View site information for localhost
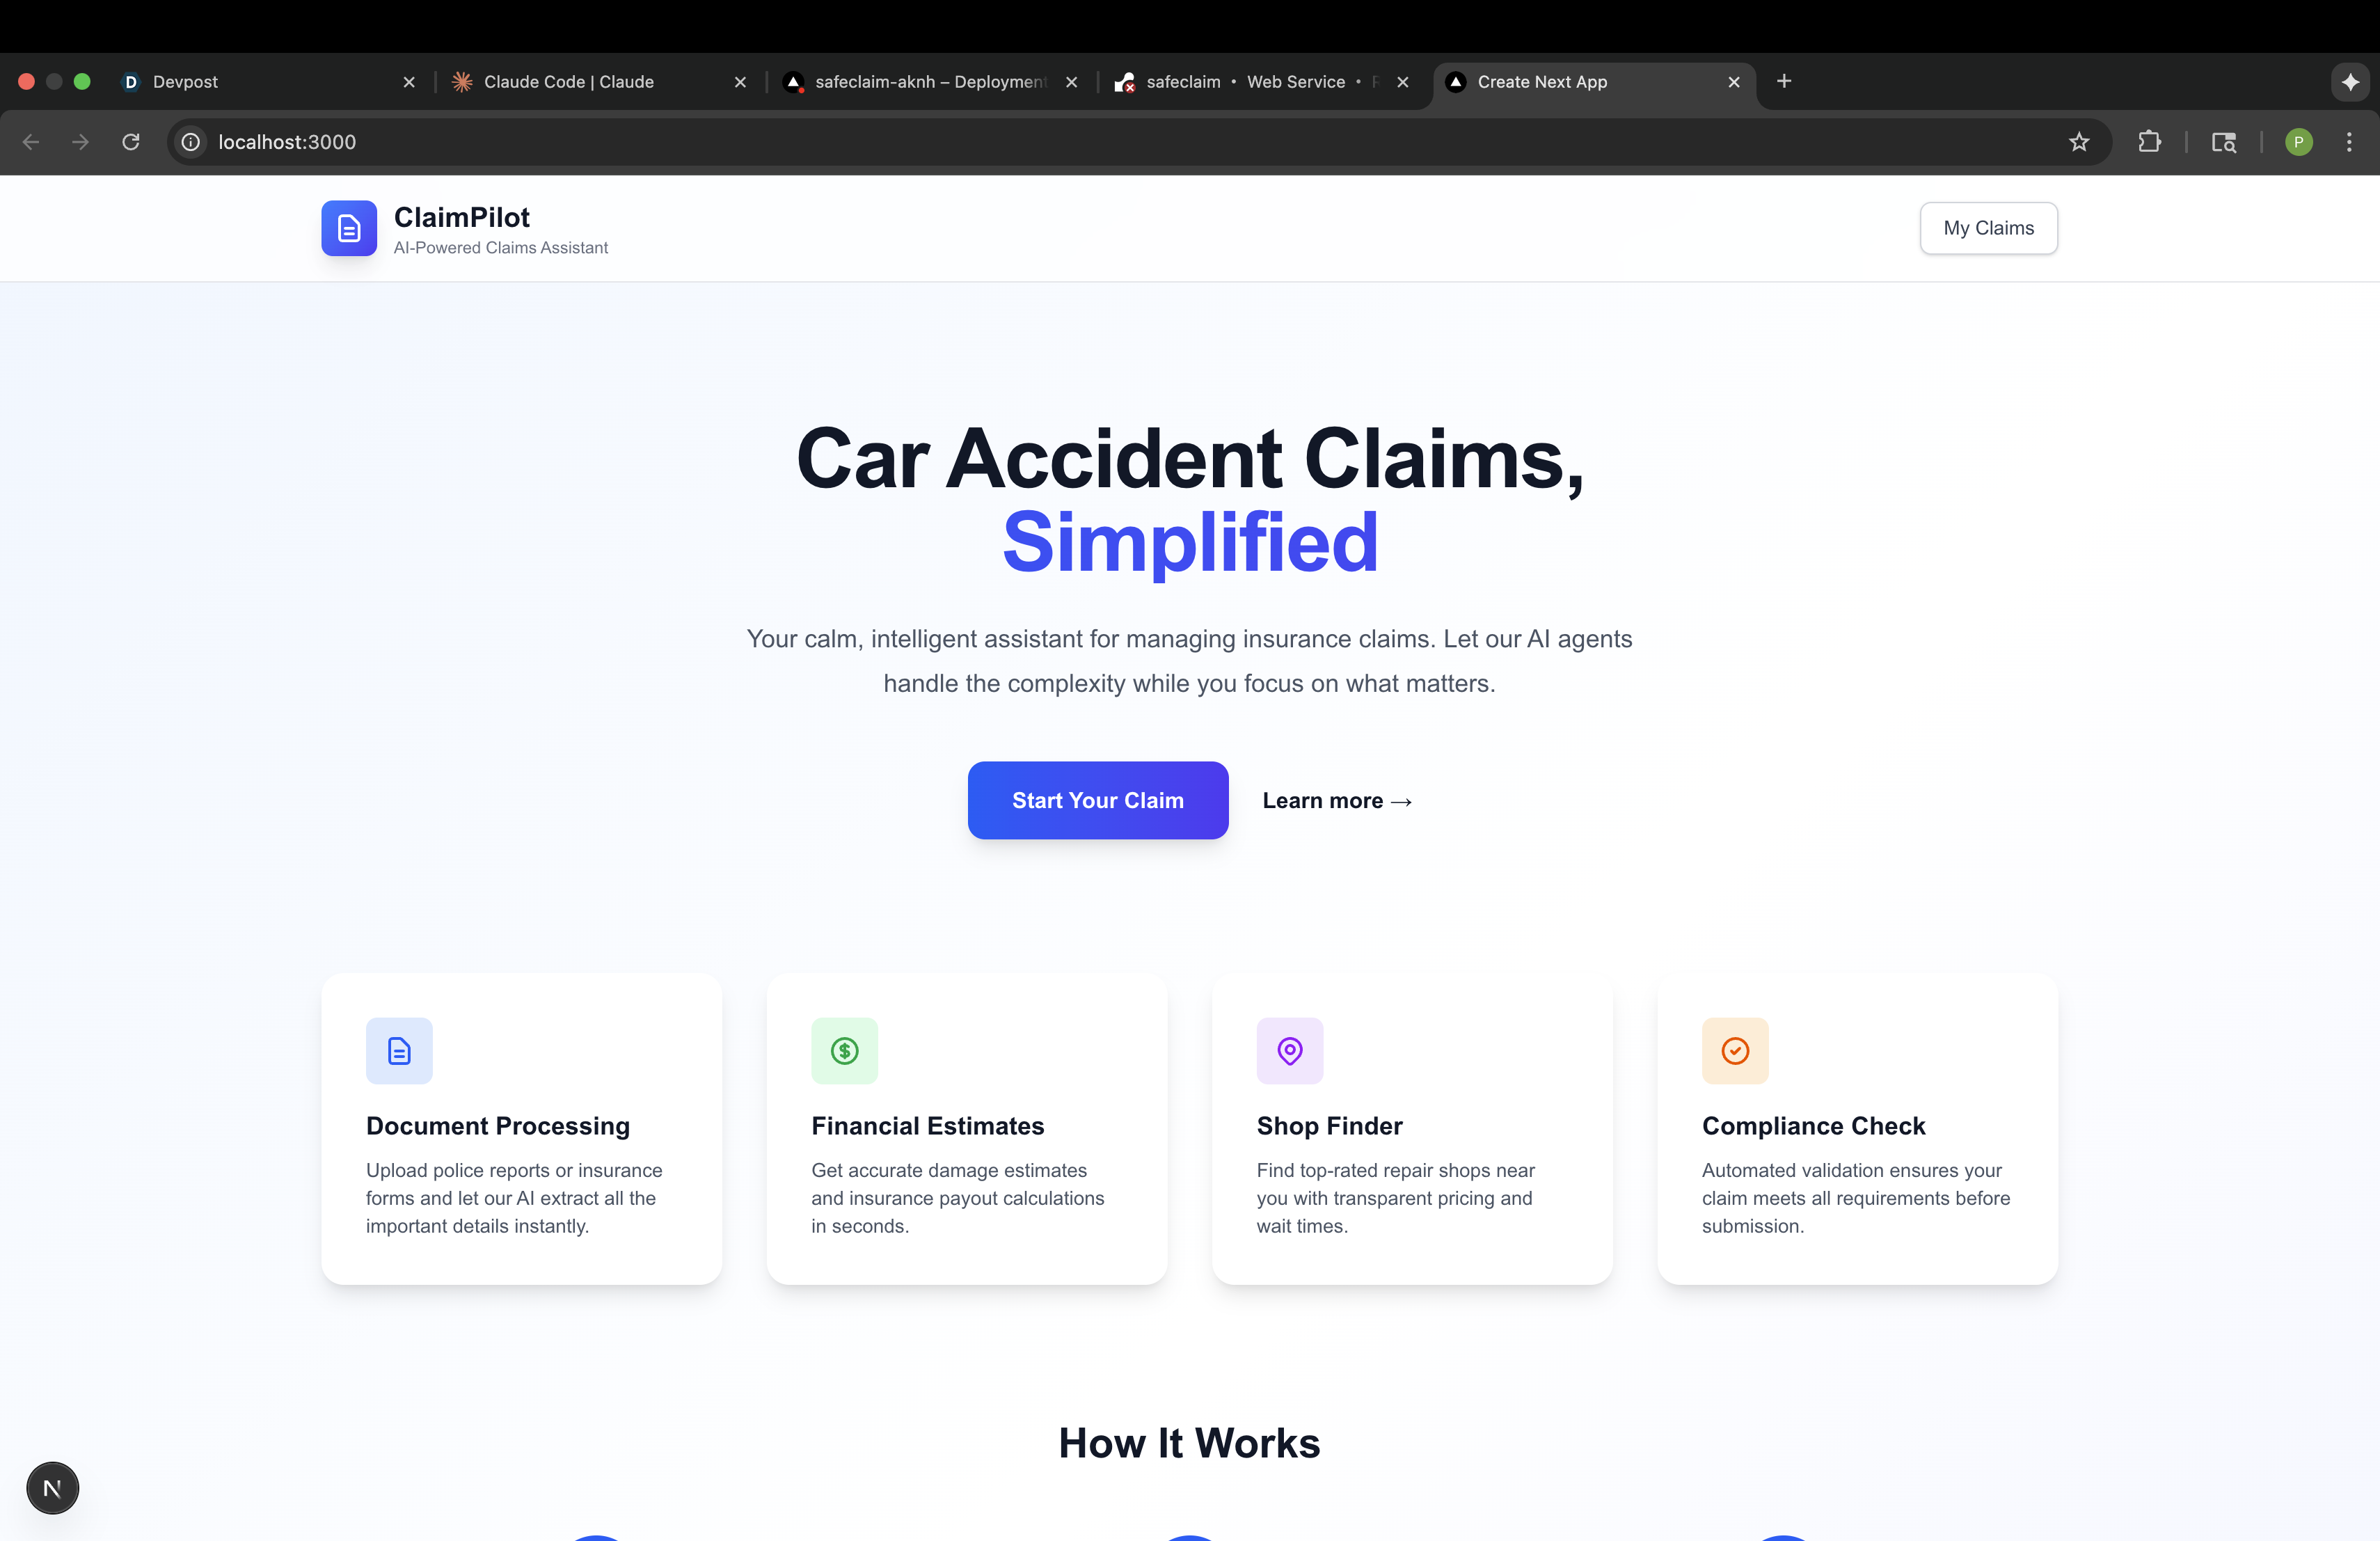Screen dimensions: 2380x1541 190,142
